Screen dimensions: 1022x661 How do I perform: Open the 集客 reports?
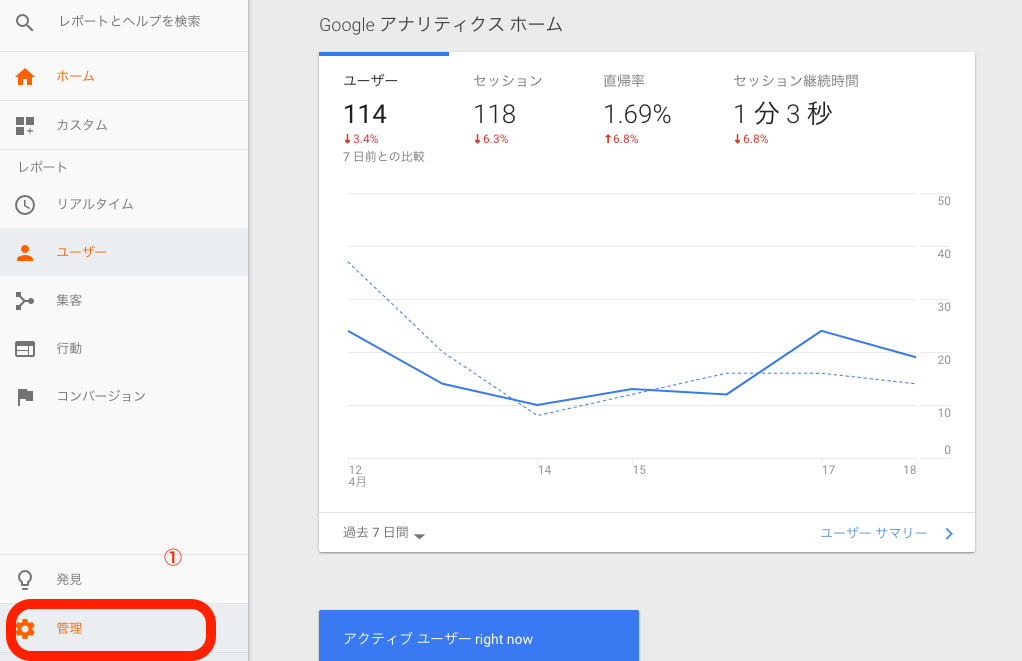click(124, 301)
